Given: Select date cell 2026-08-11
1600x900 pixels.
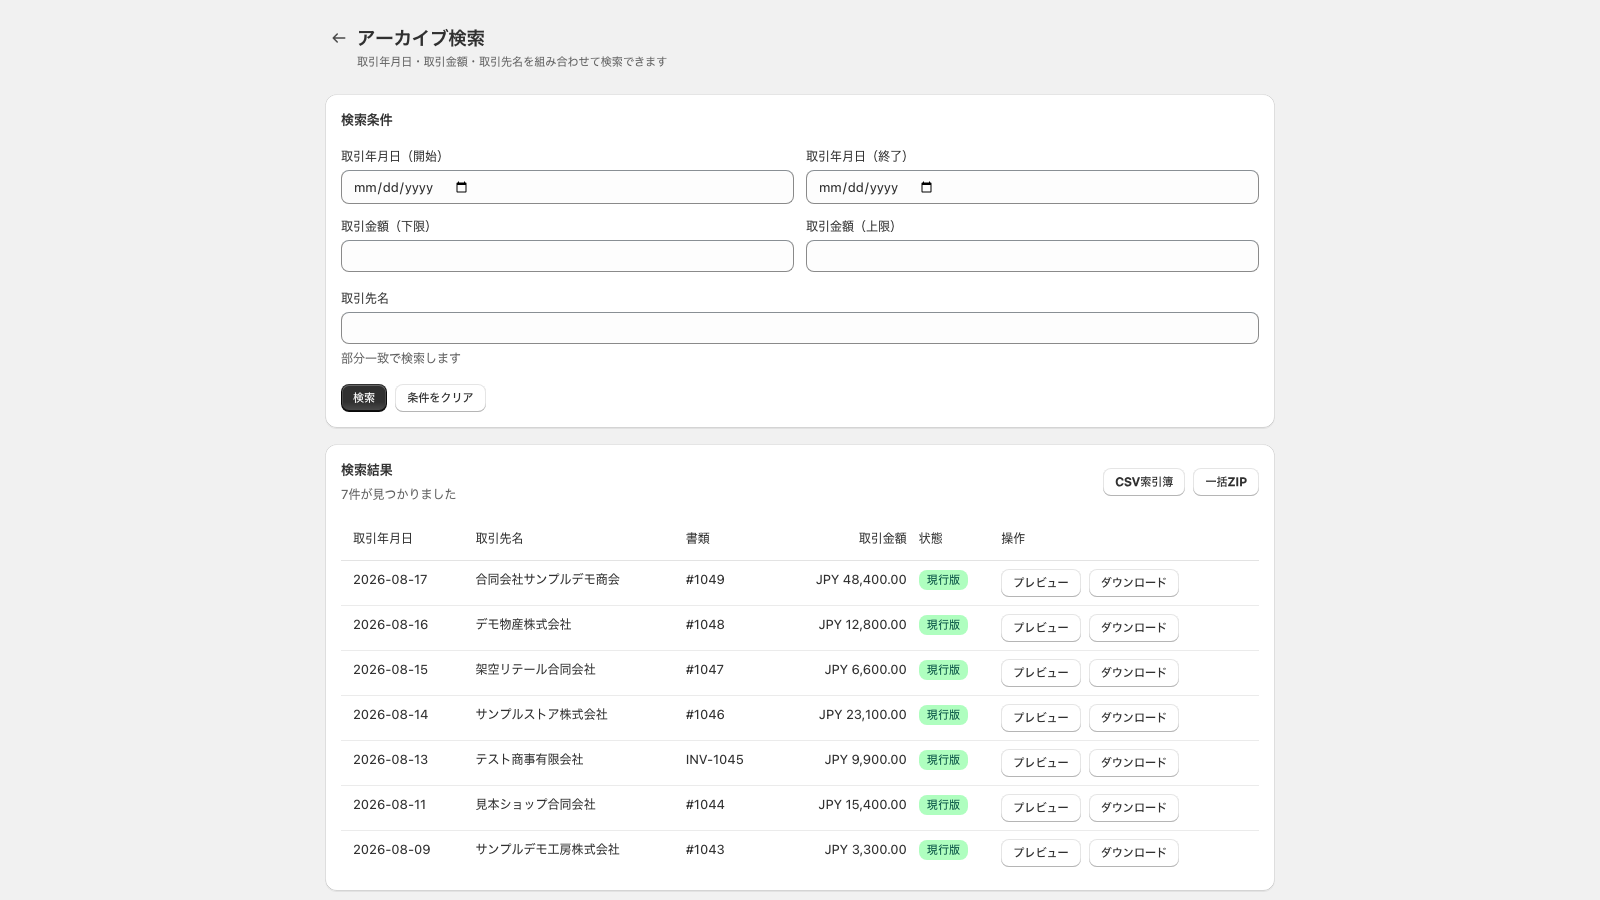Looking at the screenshot, I should pos(389,804).
